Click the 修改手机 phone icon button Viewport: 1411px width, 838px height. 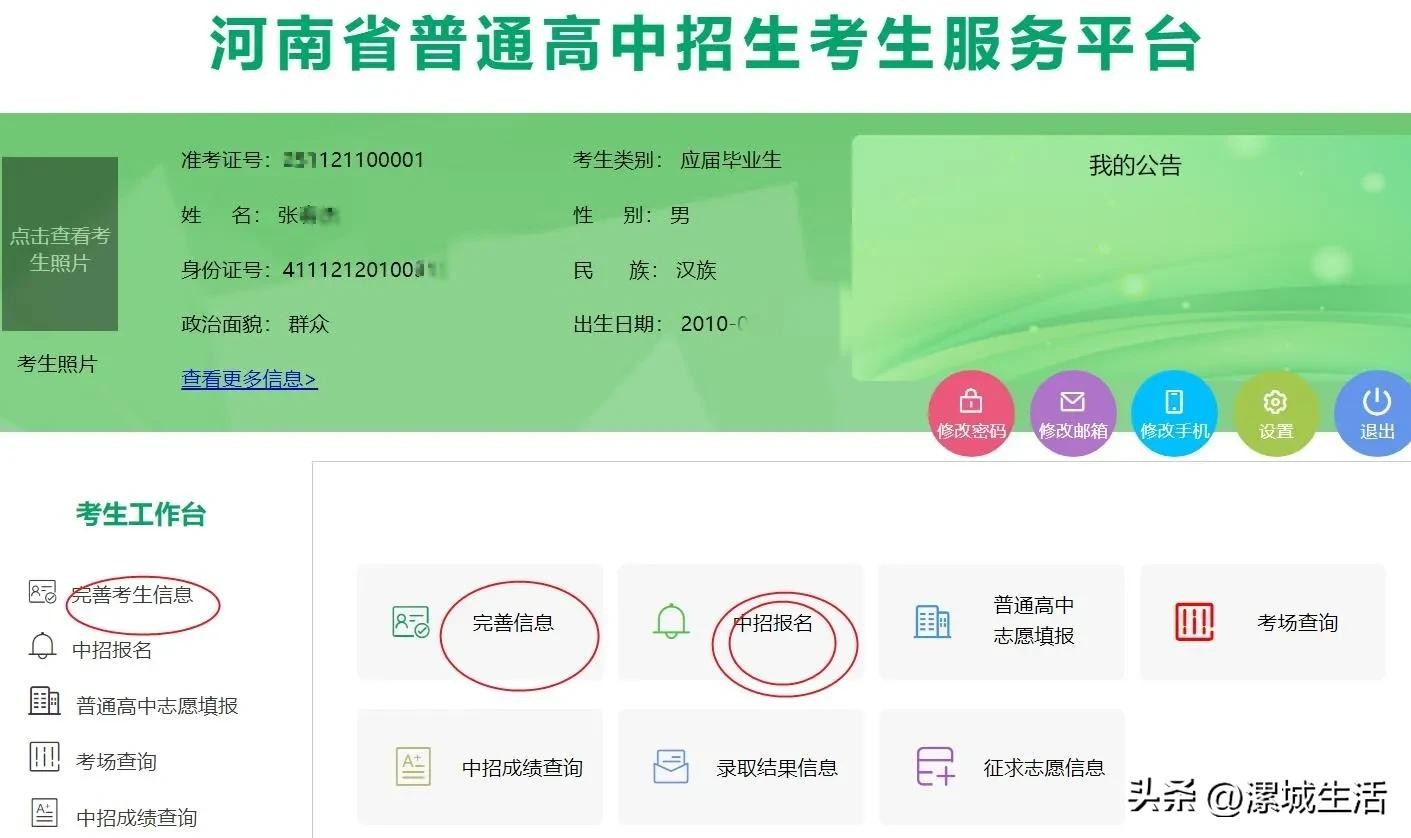pyautogui.click(x=1174, y=413)
